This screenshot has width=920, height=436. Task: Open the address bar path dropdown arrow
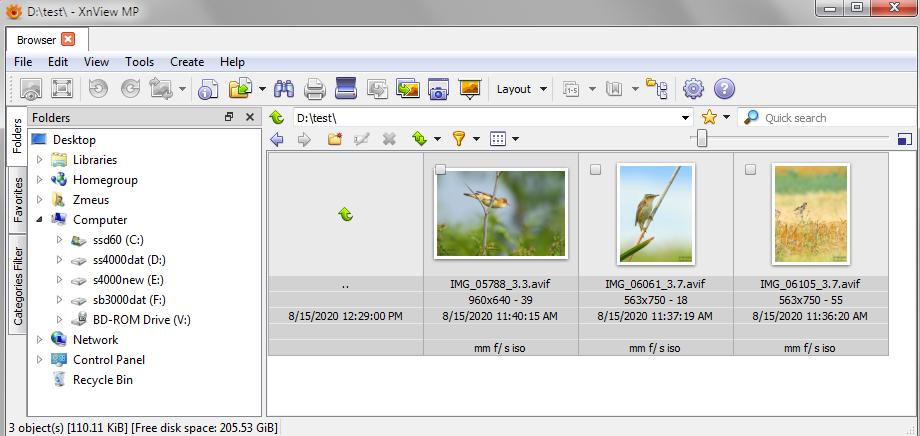(x=685, y=118)
